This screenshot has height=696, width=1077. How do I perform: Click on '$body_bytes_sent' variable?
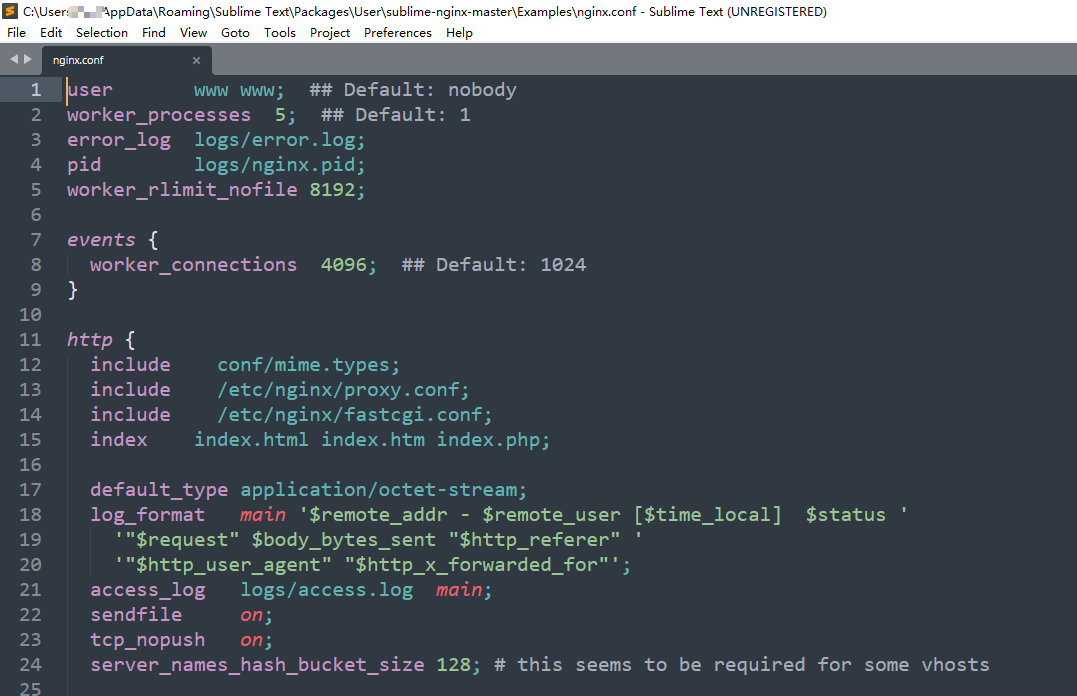pyautogui.click(x=343, y=539)
